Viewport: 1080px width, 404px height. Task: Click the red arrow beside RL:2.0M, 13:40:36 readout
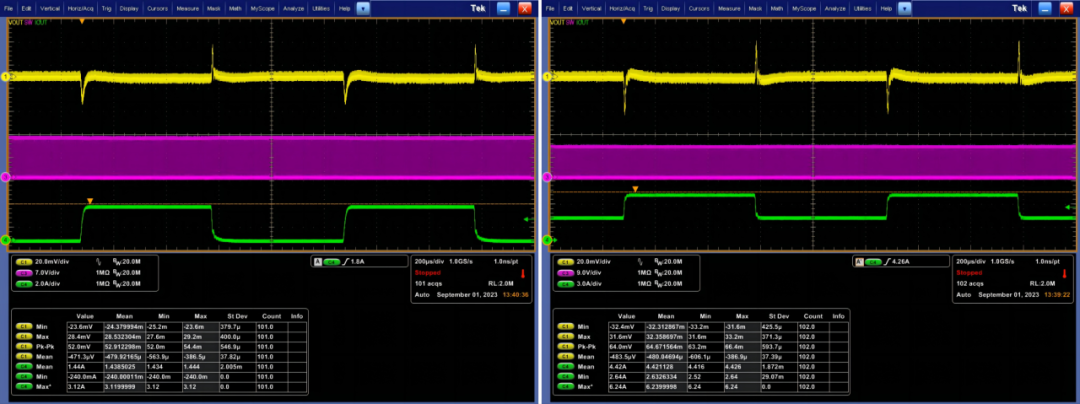tap(524, 274)
